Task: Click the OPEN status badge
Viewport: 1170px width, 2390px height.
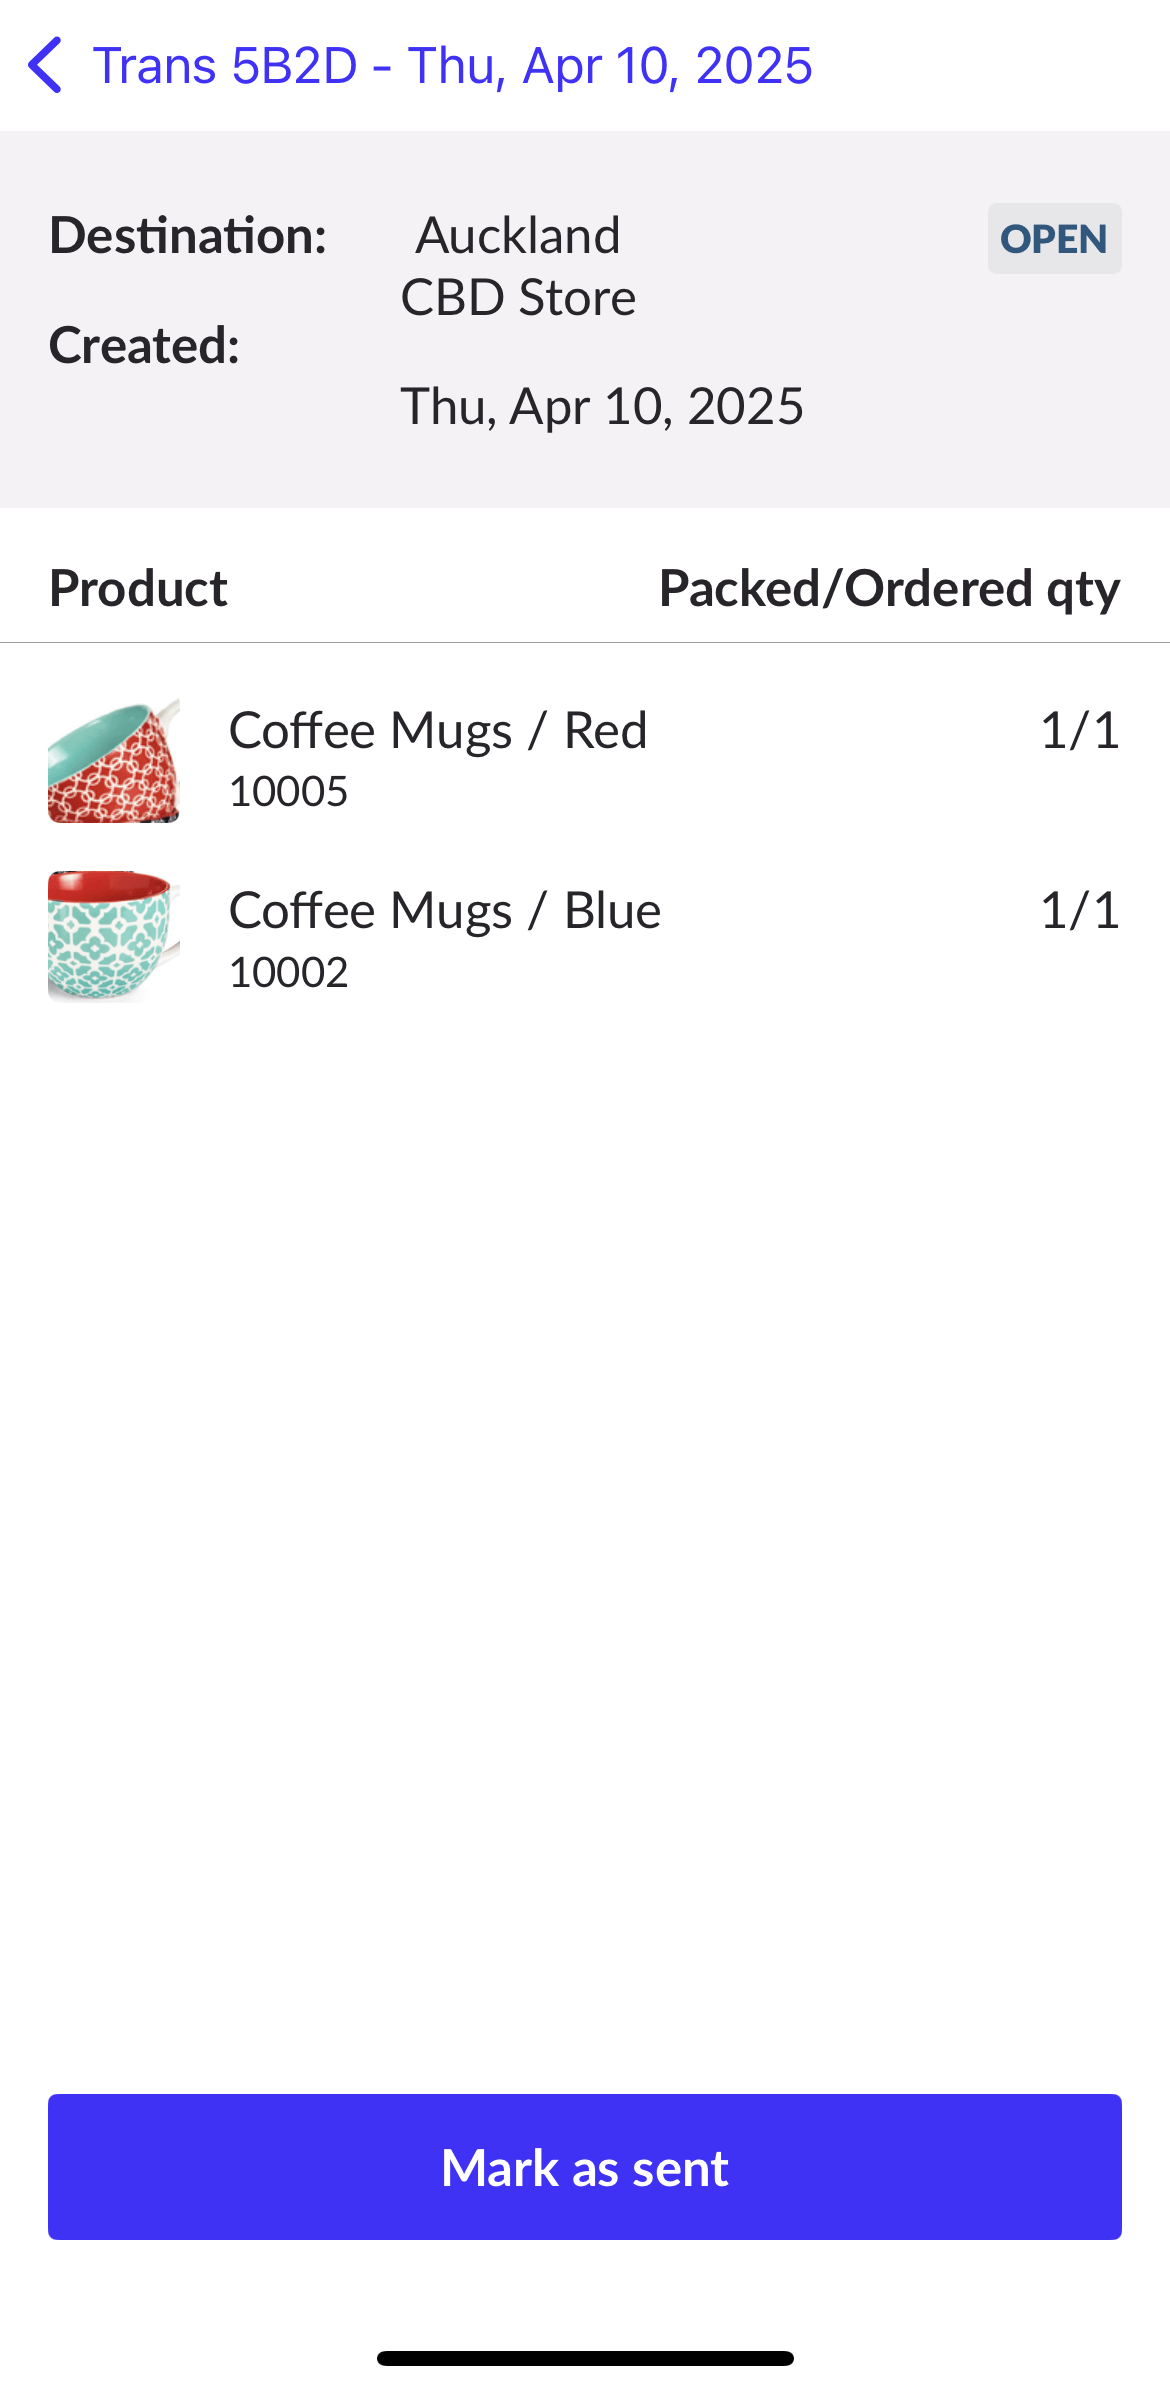Action: coord(1054,239)
